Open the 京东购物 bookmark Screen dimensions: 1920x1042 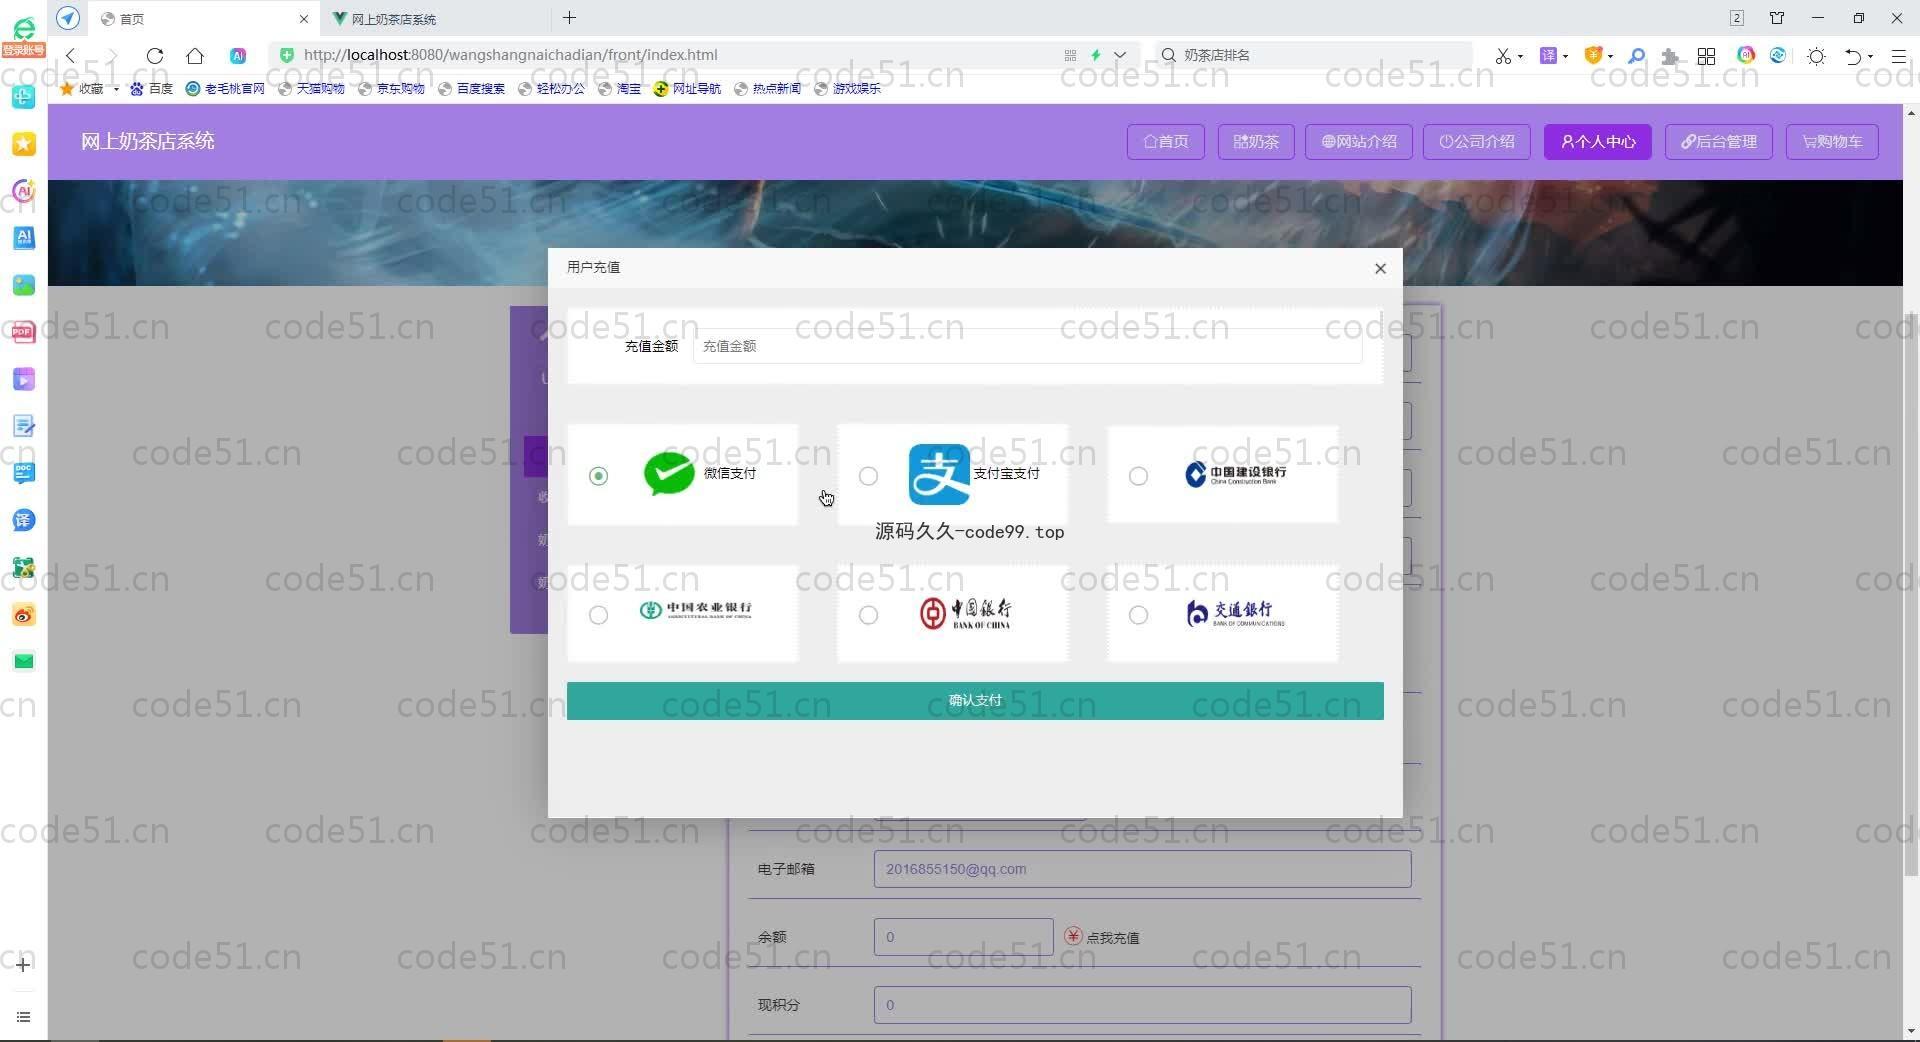(x=391, y=89)
